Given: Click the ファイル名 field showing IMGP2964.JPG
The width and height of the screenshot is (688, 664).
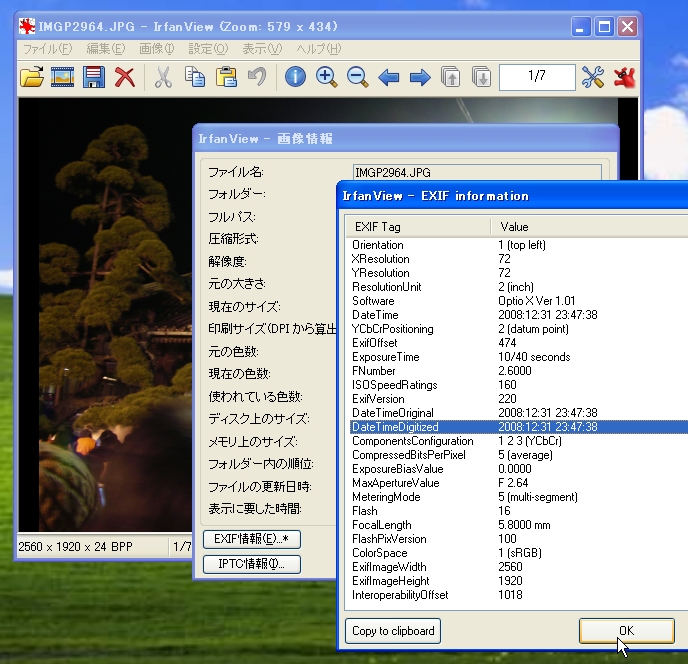Looking at the screenshot, I should (477, 172).
